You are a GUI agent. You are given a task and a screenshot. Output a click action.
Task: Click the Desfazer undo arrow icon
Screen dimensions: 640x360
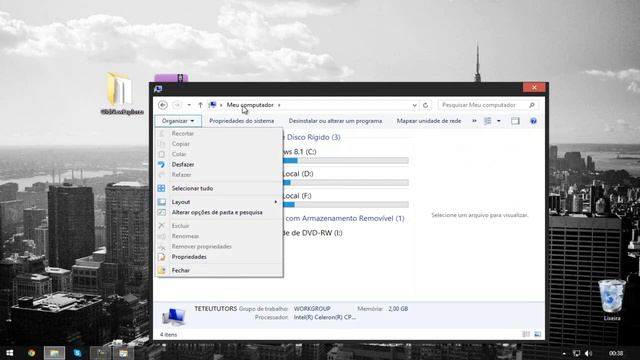(162, 164)
